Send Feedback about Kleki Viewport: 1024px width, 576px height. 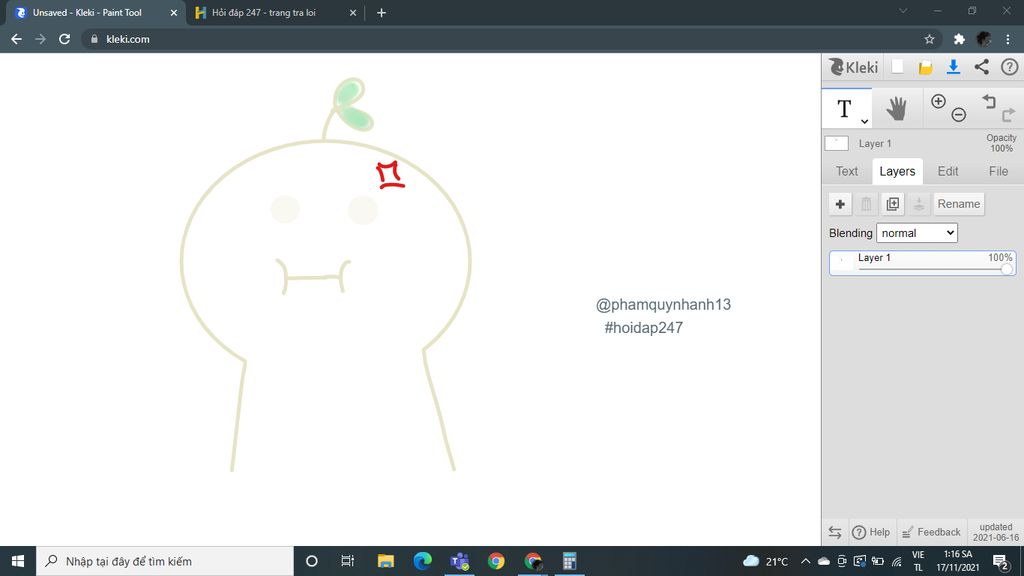931,531
